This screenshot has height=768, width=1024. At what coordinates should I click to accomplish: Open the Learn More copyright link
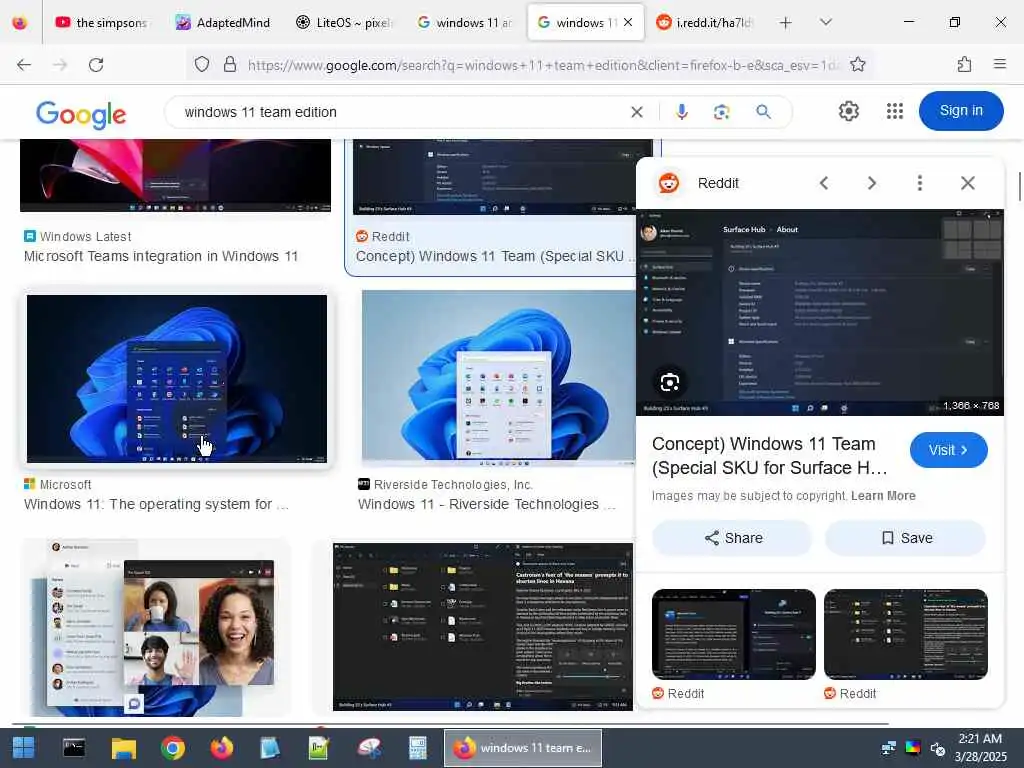883,496
